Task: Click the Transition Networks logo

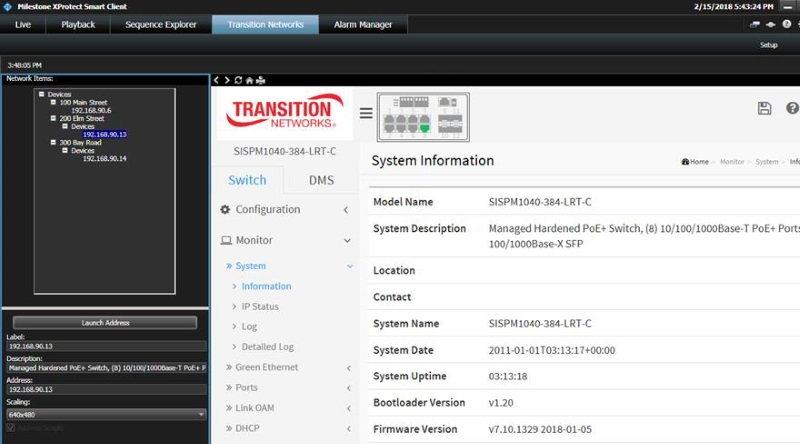Action: [x=285, y=112]
